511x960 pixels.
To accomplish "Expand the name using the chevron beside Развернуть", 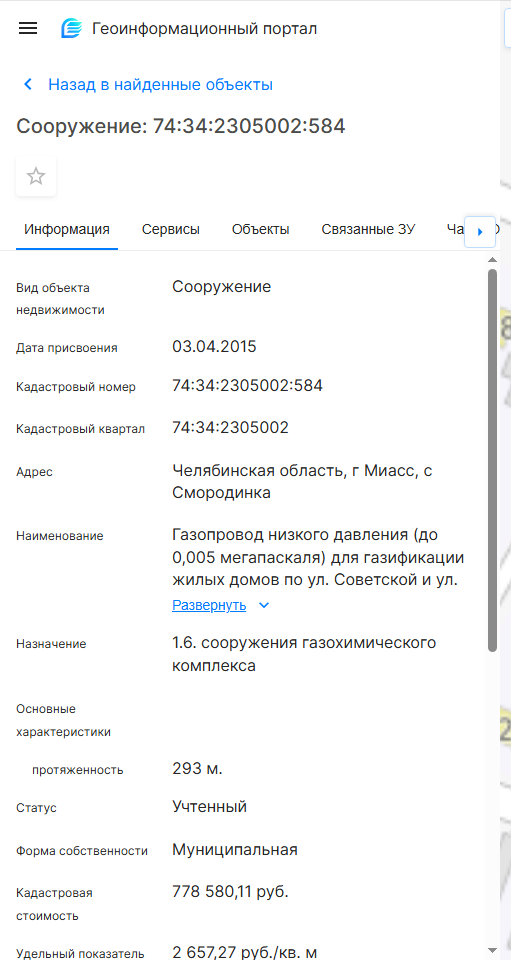I will pos(264,606).
